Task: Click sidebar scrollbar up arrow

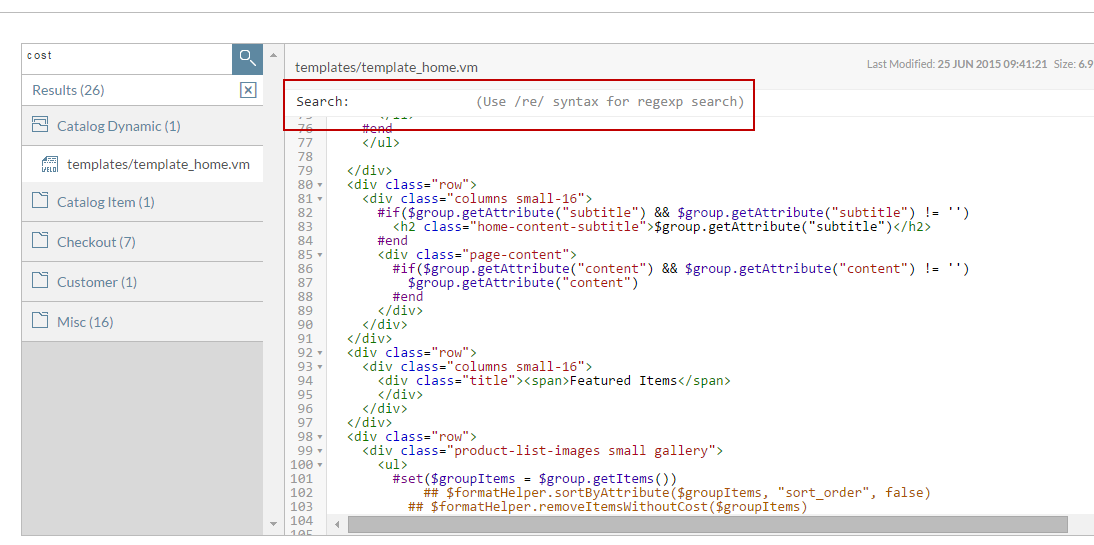Action: click(x=274, y=55)
